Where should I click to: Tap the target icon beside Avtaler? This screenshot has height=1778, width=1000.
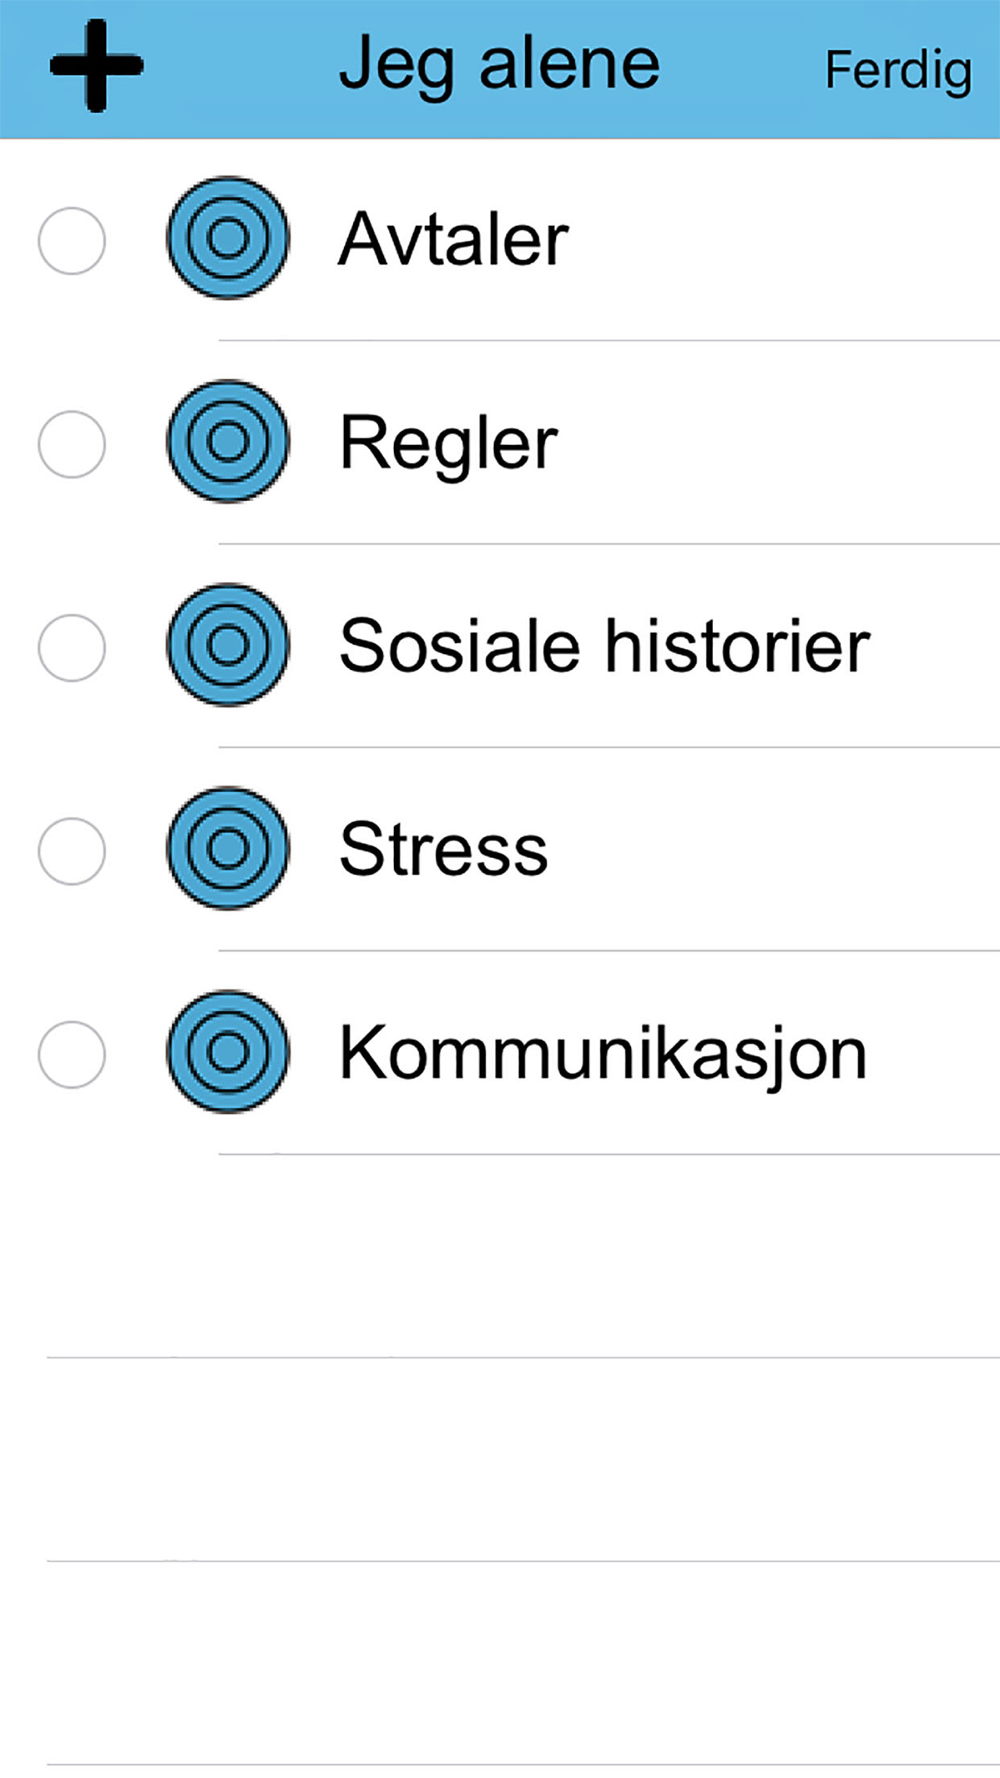(x=228, y=238)
